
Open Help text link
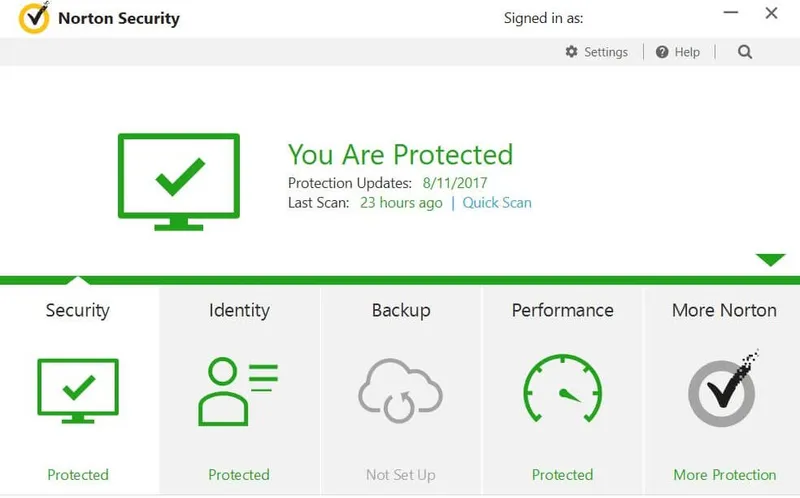tap(687, 52)
